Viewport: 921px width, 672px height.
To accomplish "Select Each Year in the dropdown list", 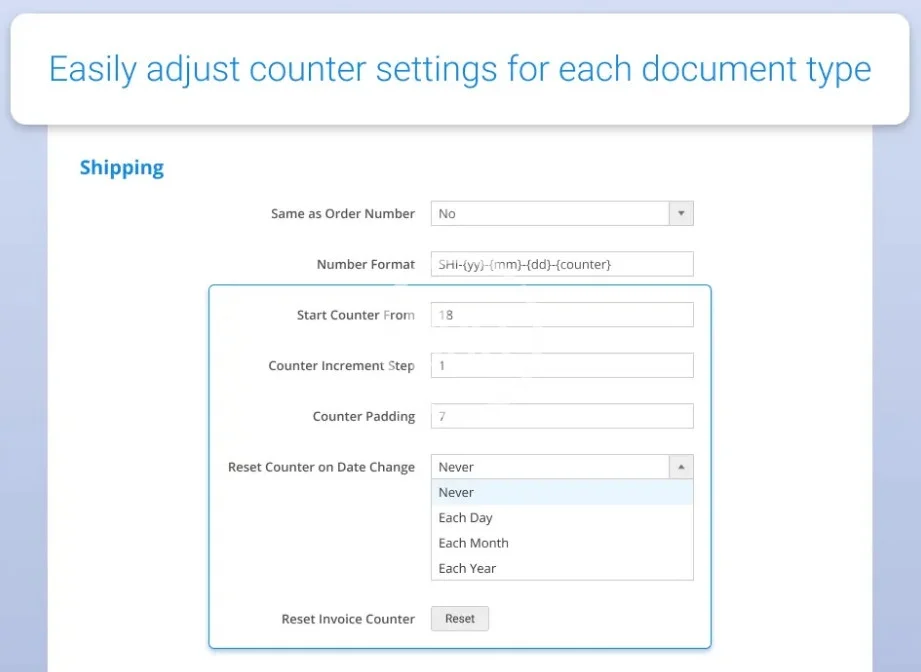I will pos(561,568).
